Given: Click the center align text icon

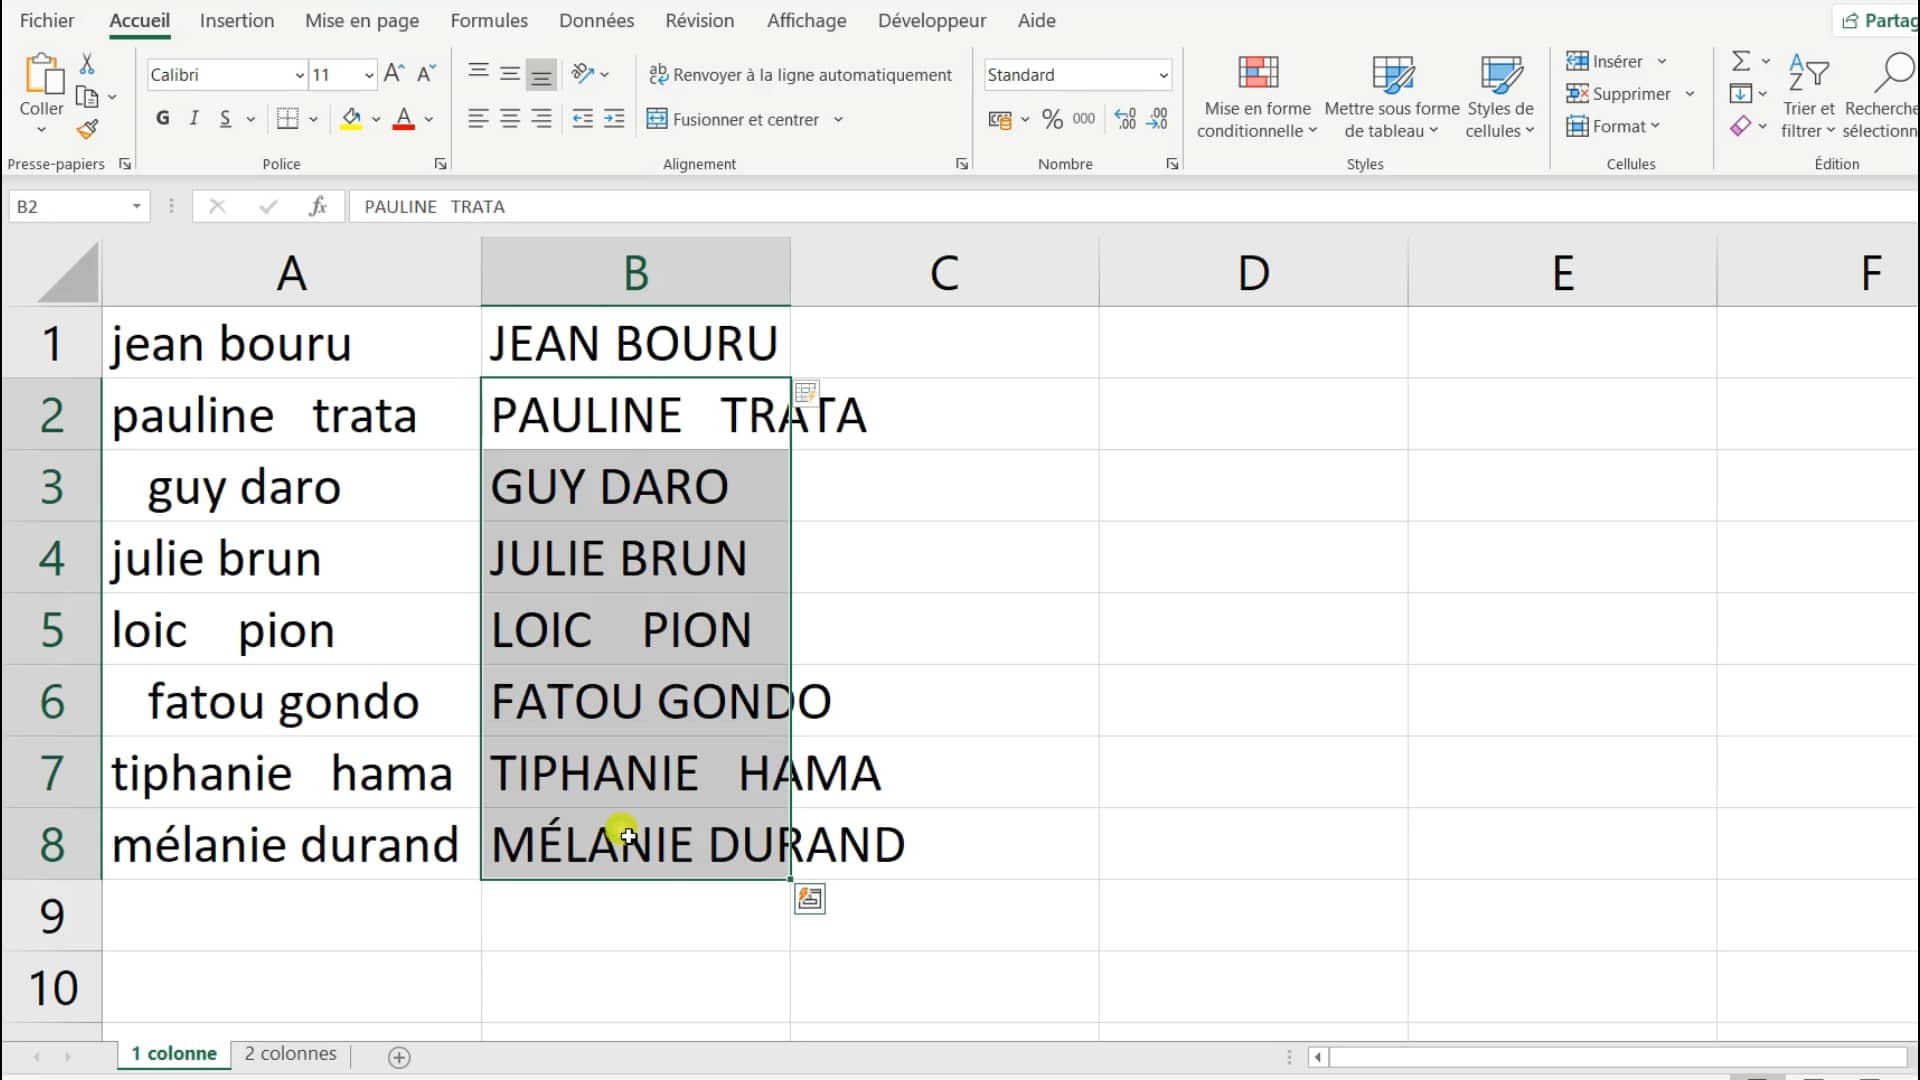Looking at the screenshot, I should click(x=510, y=119).
